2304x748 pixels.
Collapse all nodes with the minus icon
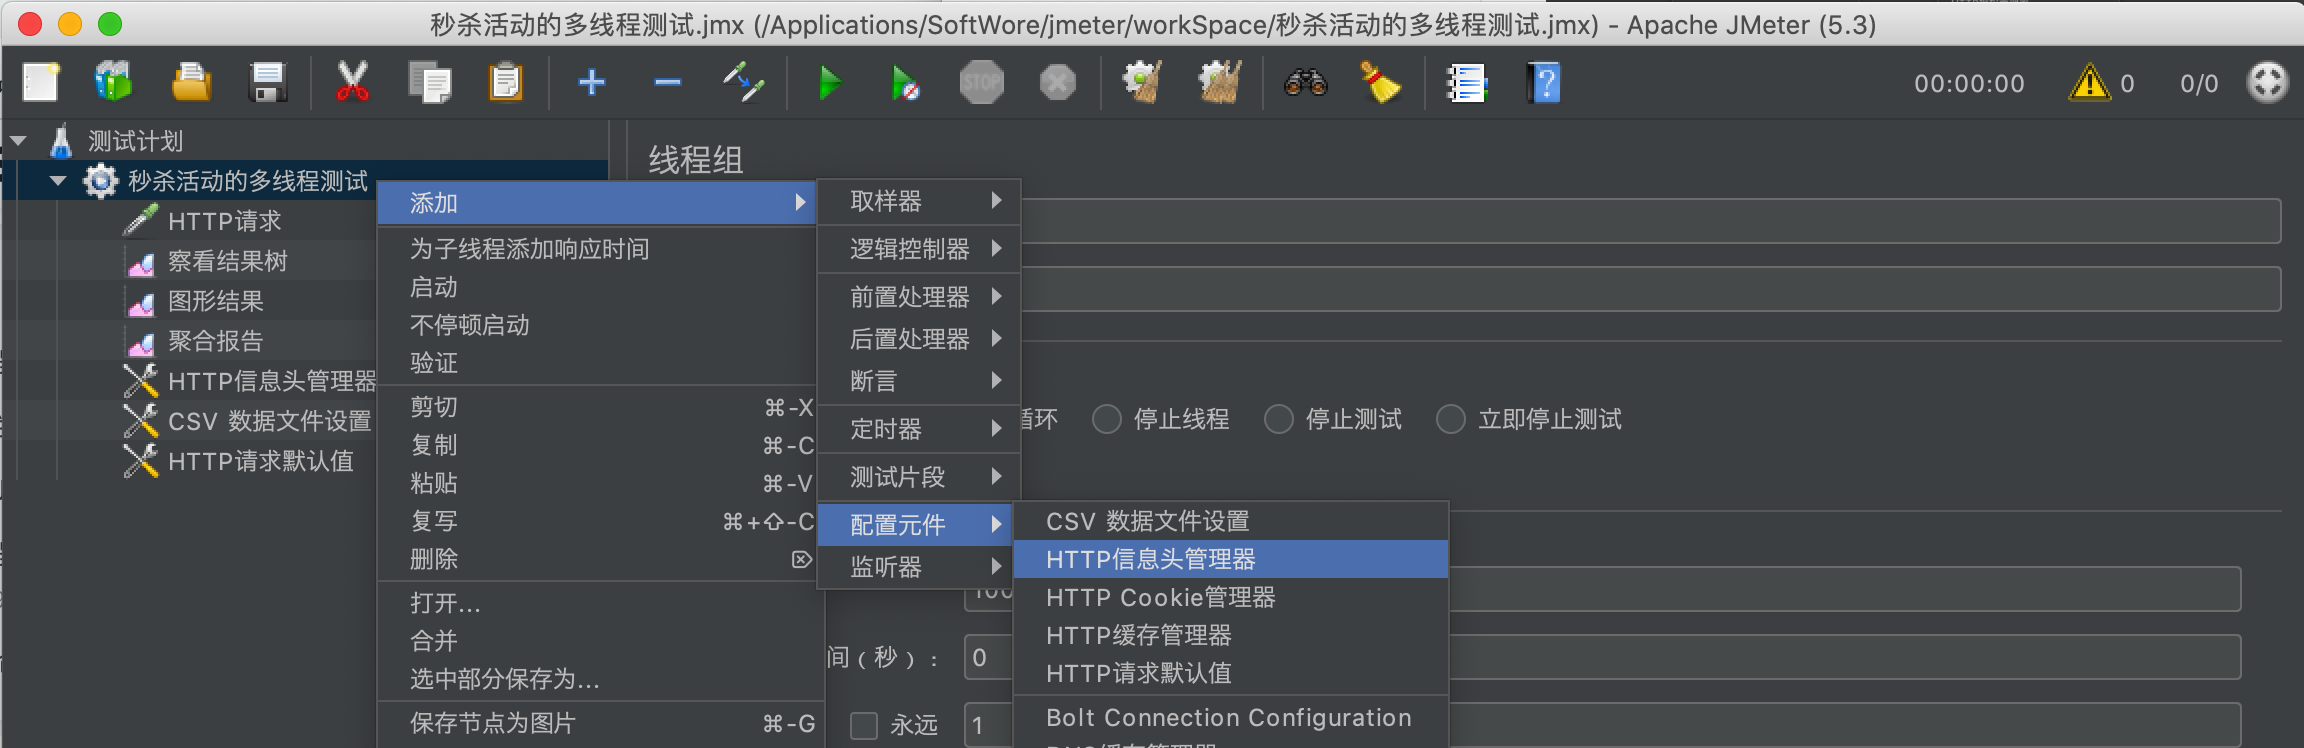[667, 82]
